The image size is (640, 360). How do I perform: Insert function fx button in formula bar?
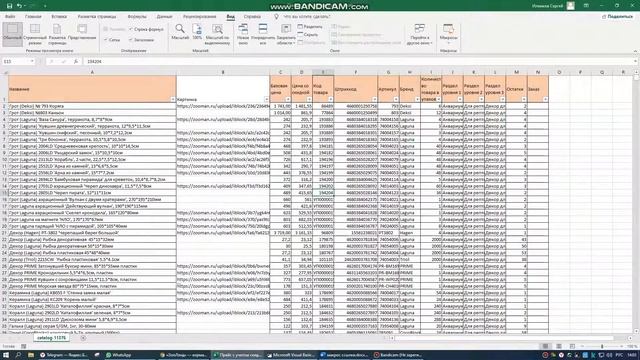point(76,61)
